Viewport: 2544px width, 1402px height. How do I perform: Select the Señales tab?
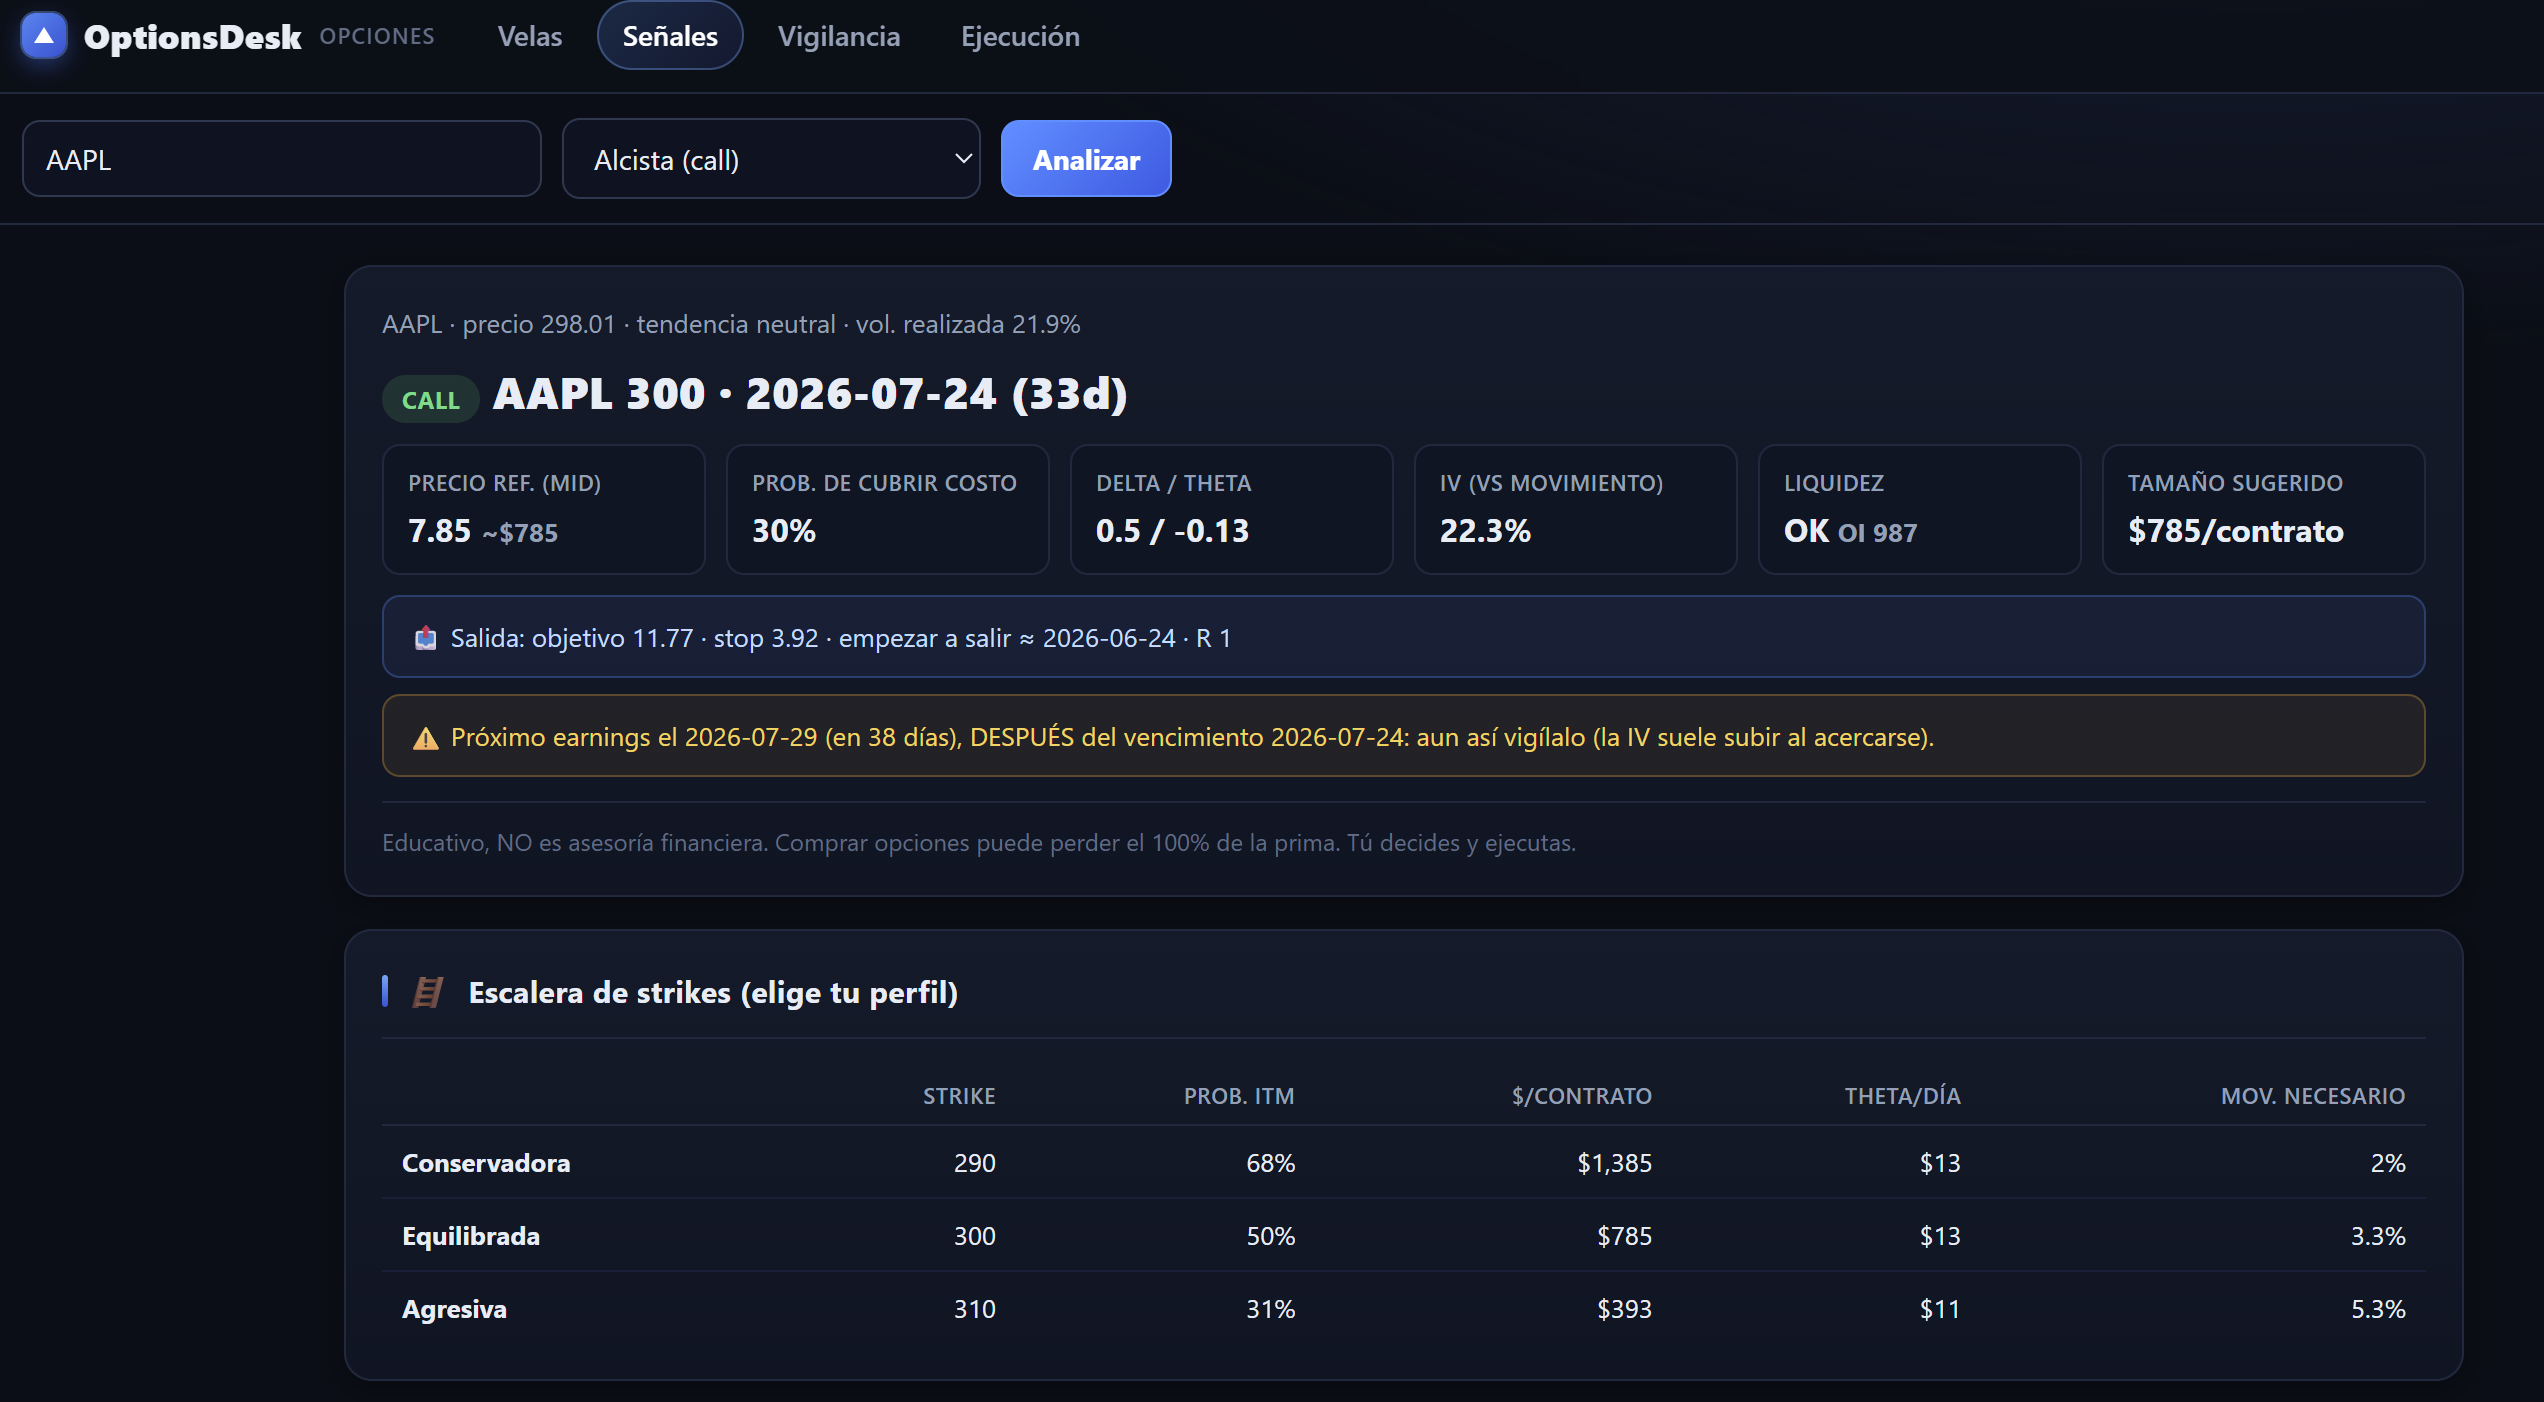(x=670, y=36)
